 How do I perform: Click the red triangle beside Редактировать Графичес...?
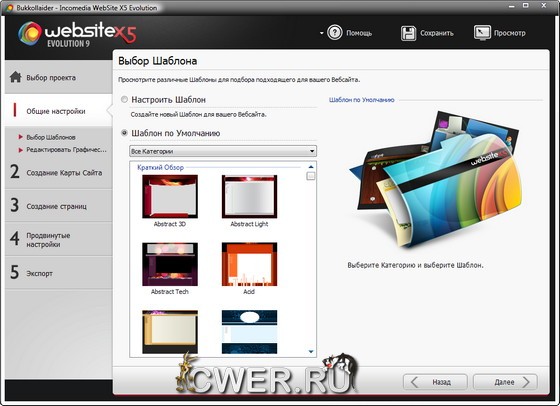[21, 150]
